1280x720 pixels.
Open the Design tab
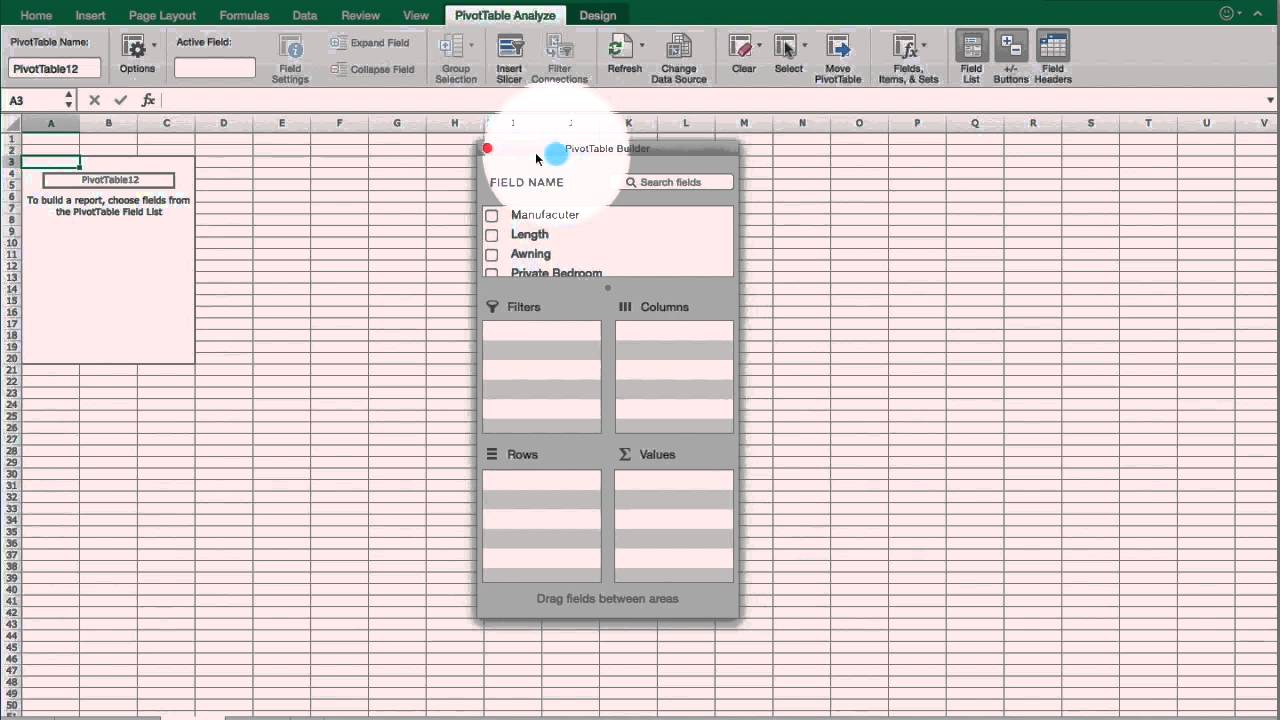point(598,15)
